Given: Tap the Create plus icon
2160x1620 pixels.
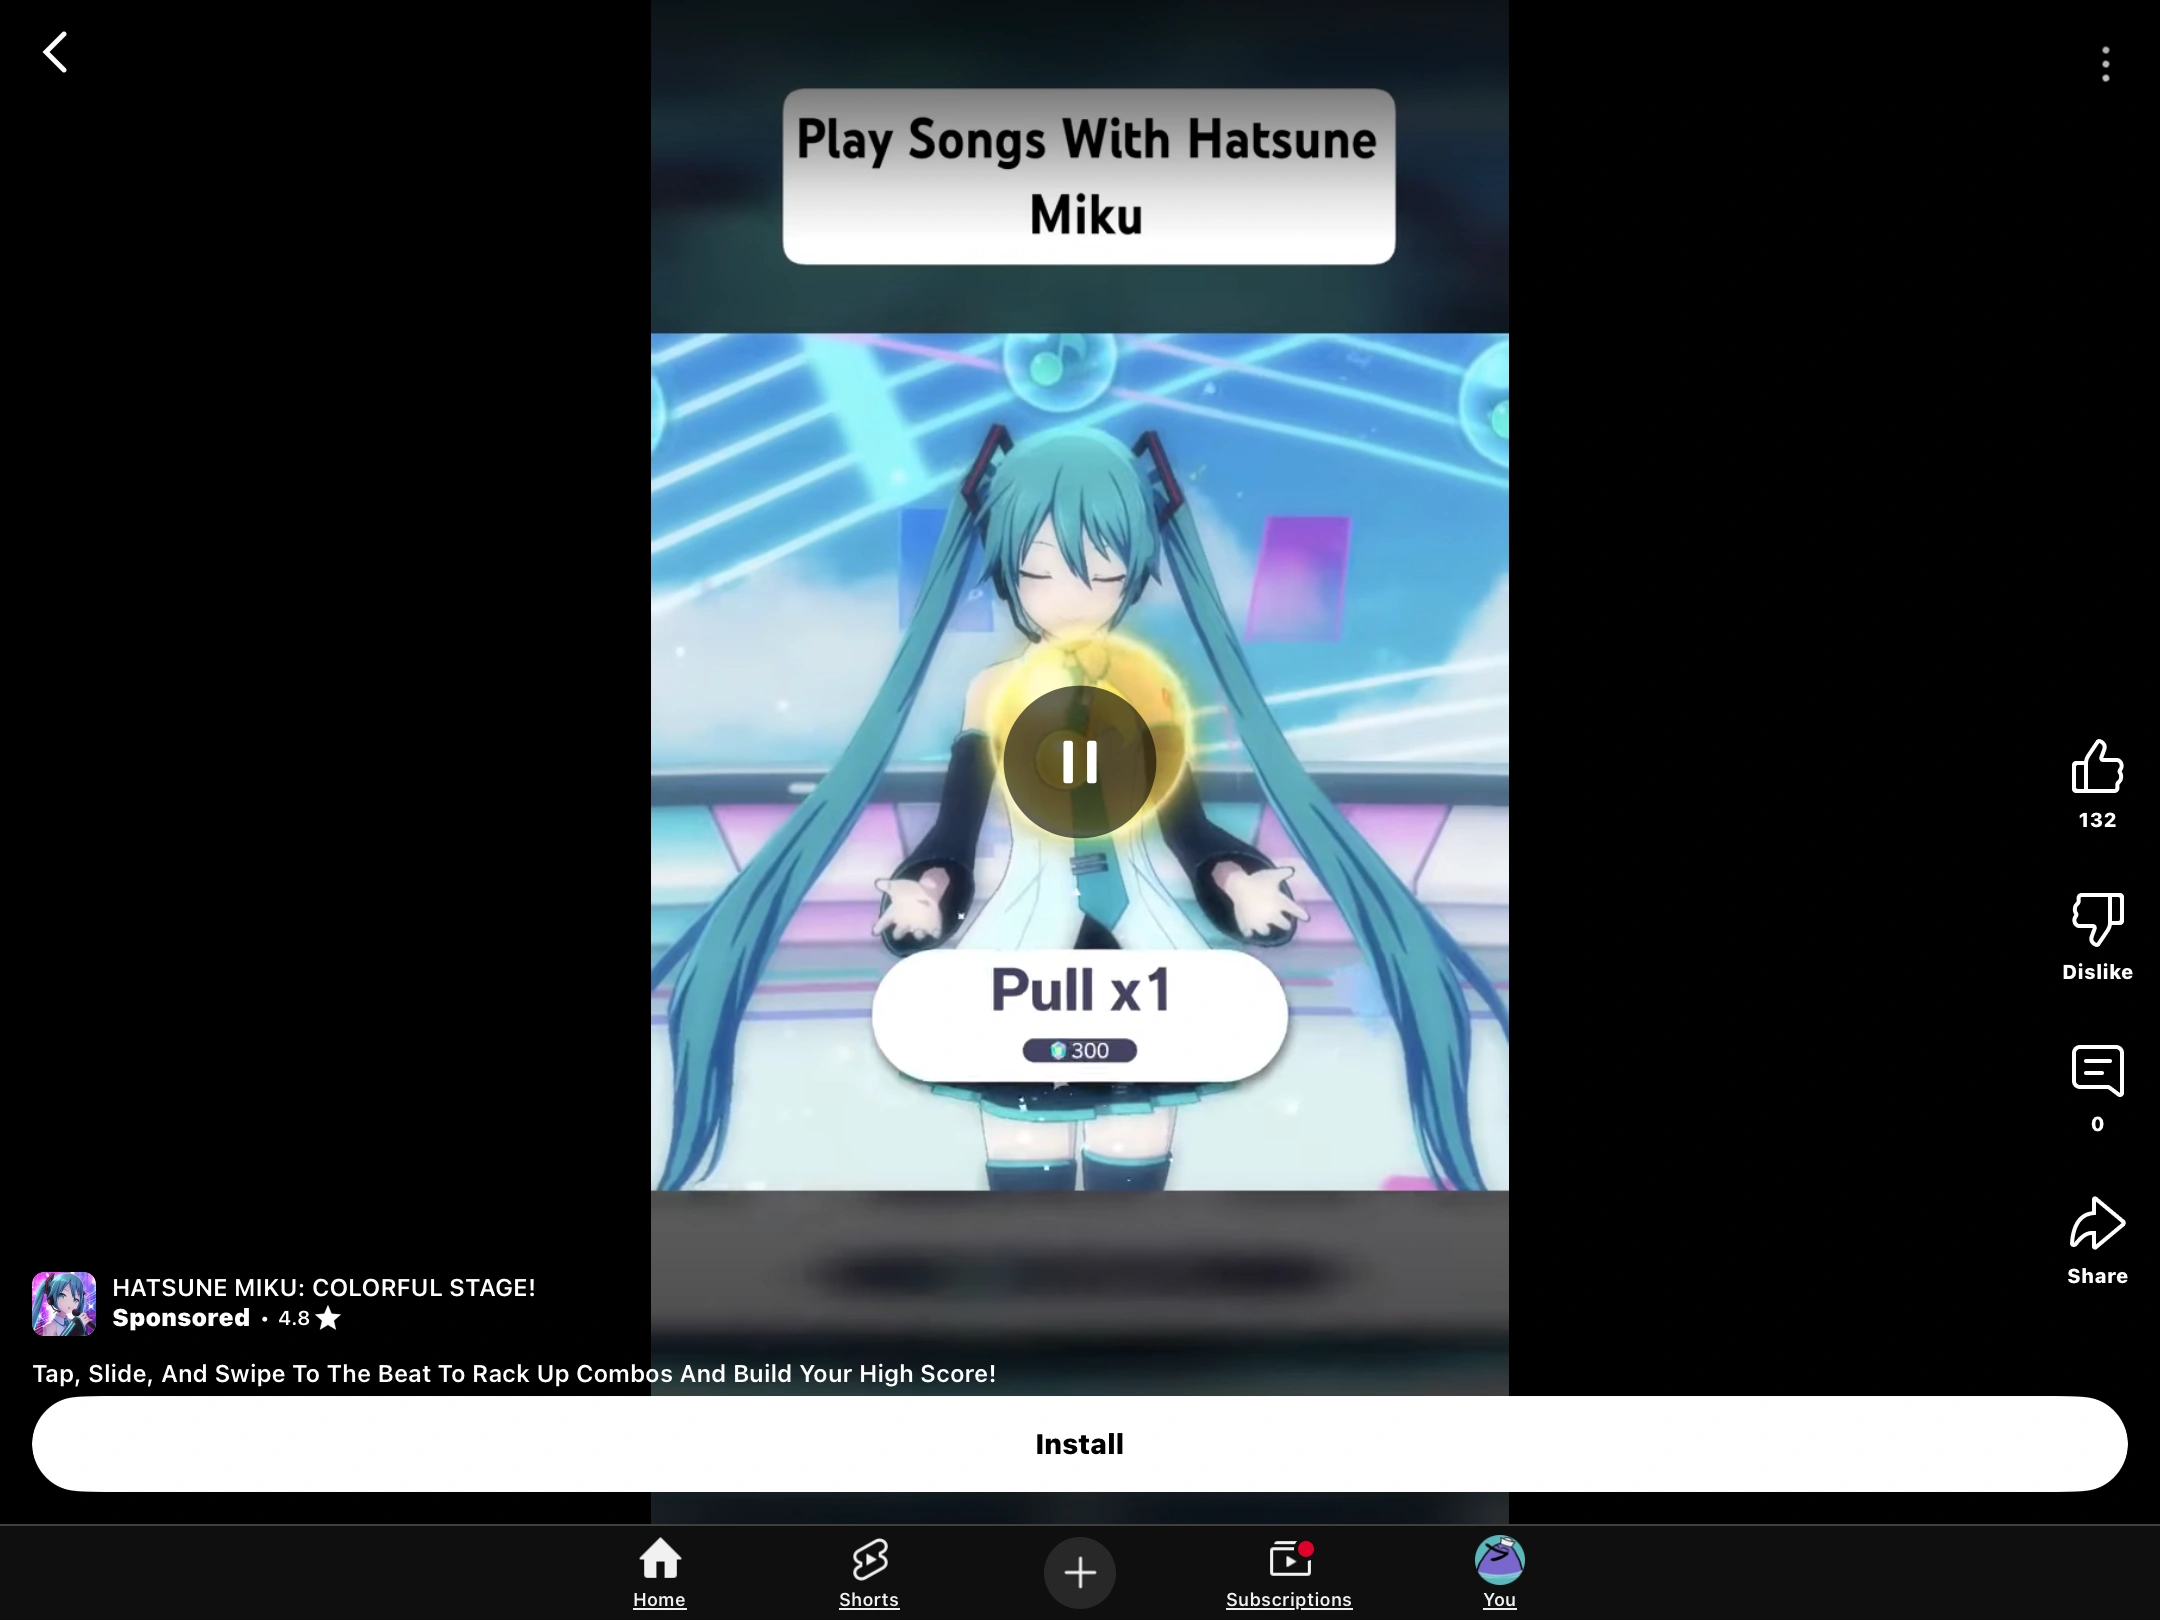Looking at the screenshot, I should [x=1079, y=1571].
